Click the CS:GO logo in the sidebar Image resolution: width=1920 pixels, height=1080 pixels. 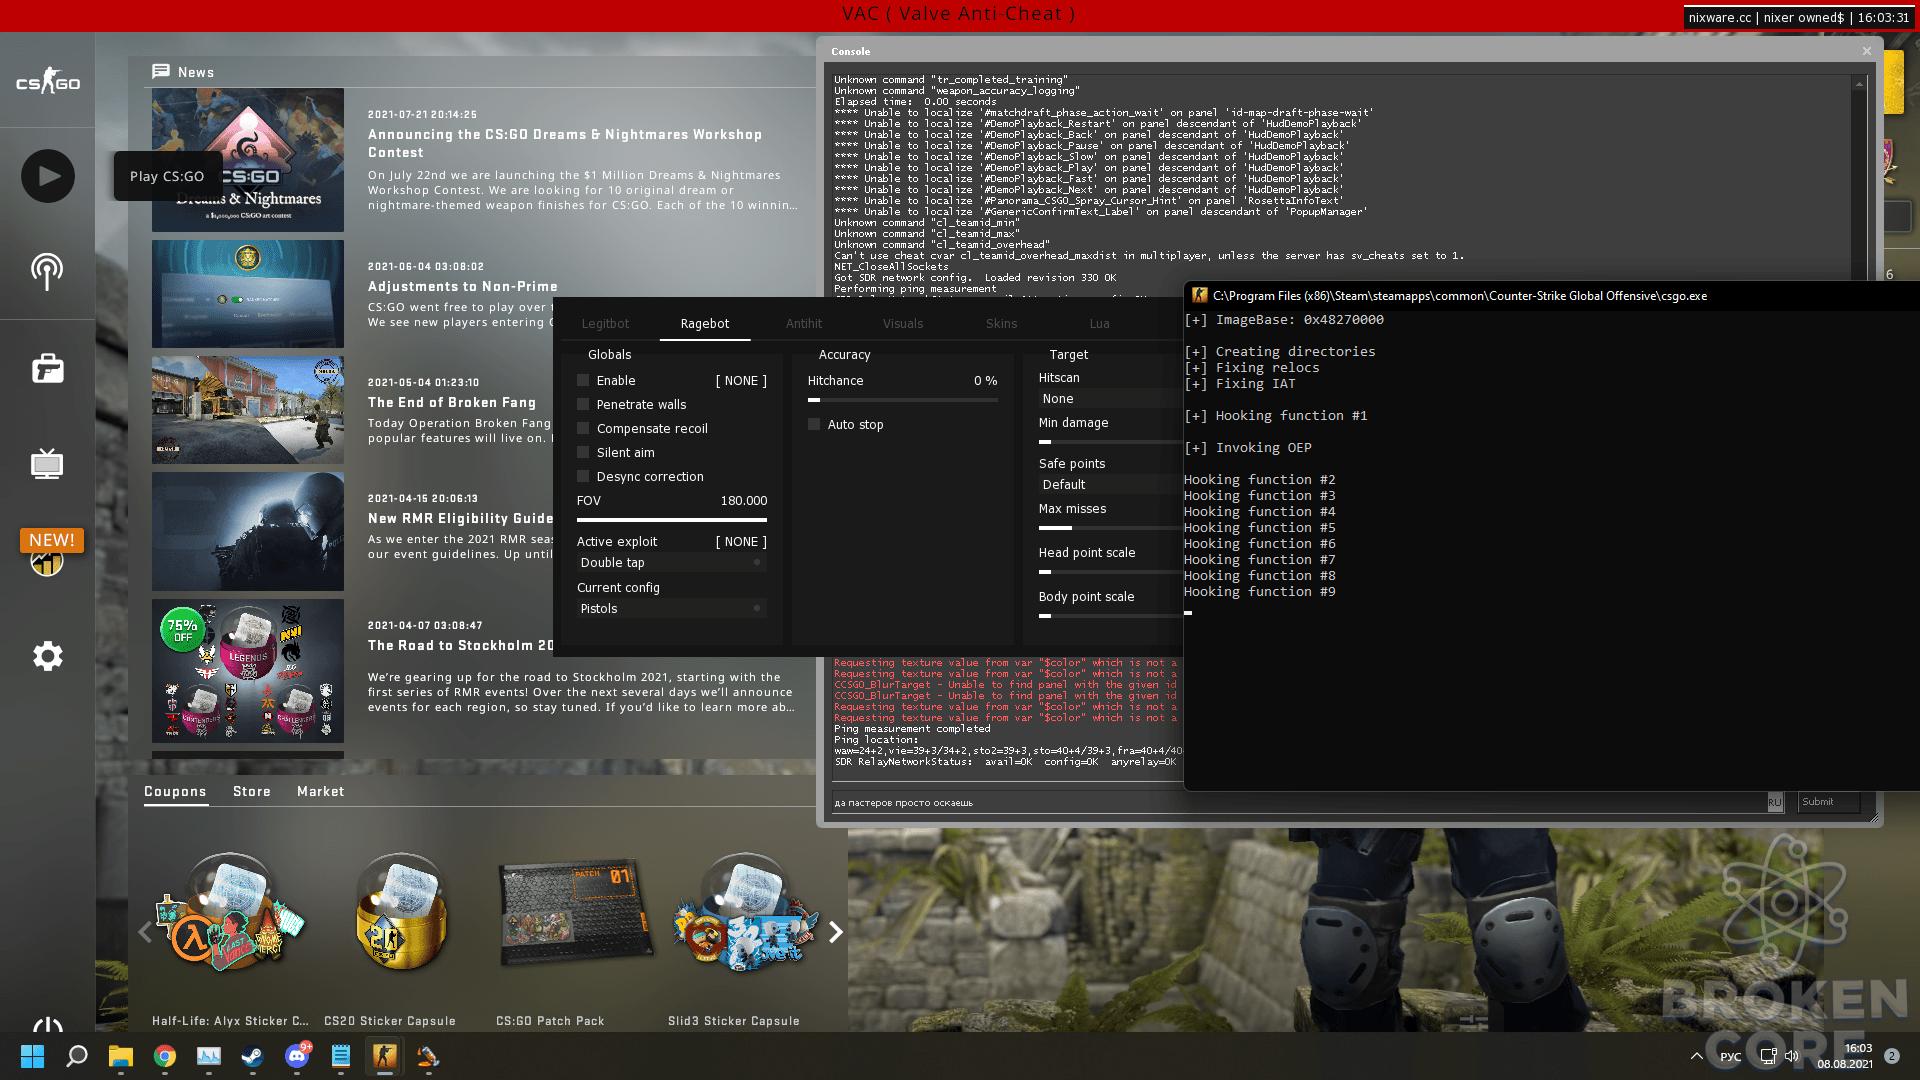coord(47,82)
